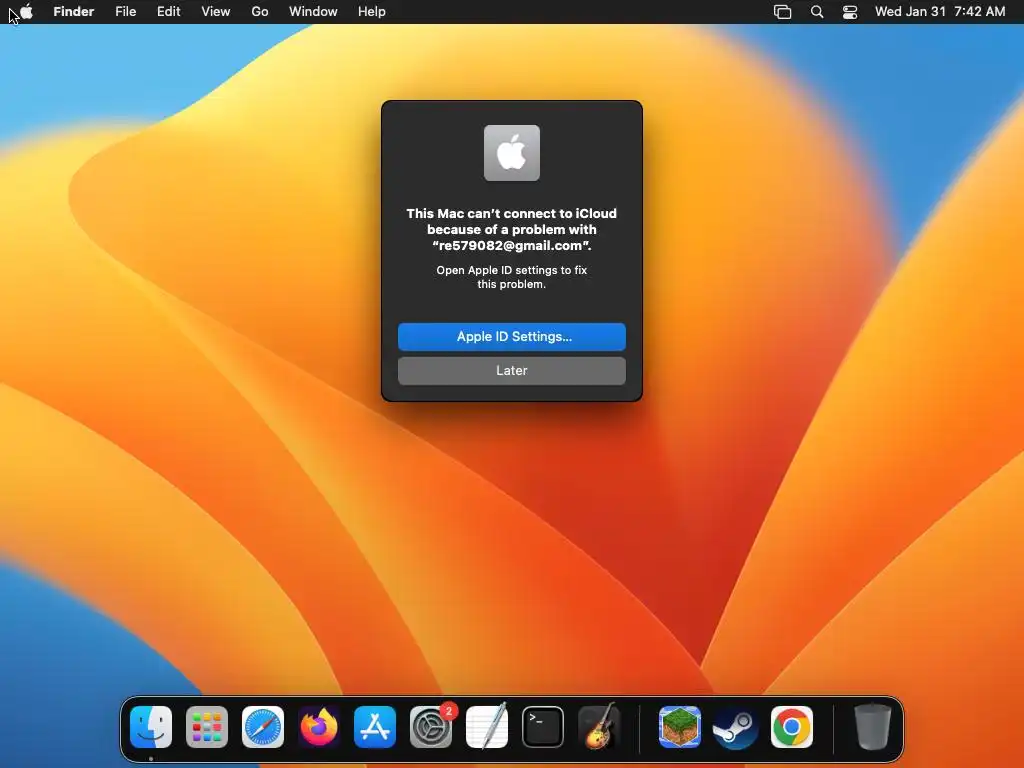Image resolution: width=1024 pixels, height=768 pixels.
Task: Open TextEdit from the Dock
Action: pyautogui.click(x=487, y=726)
